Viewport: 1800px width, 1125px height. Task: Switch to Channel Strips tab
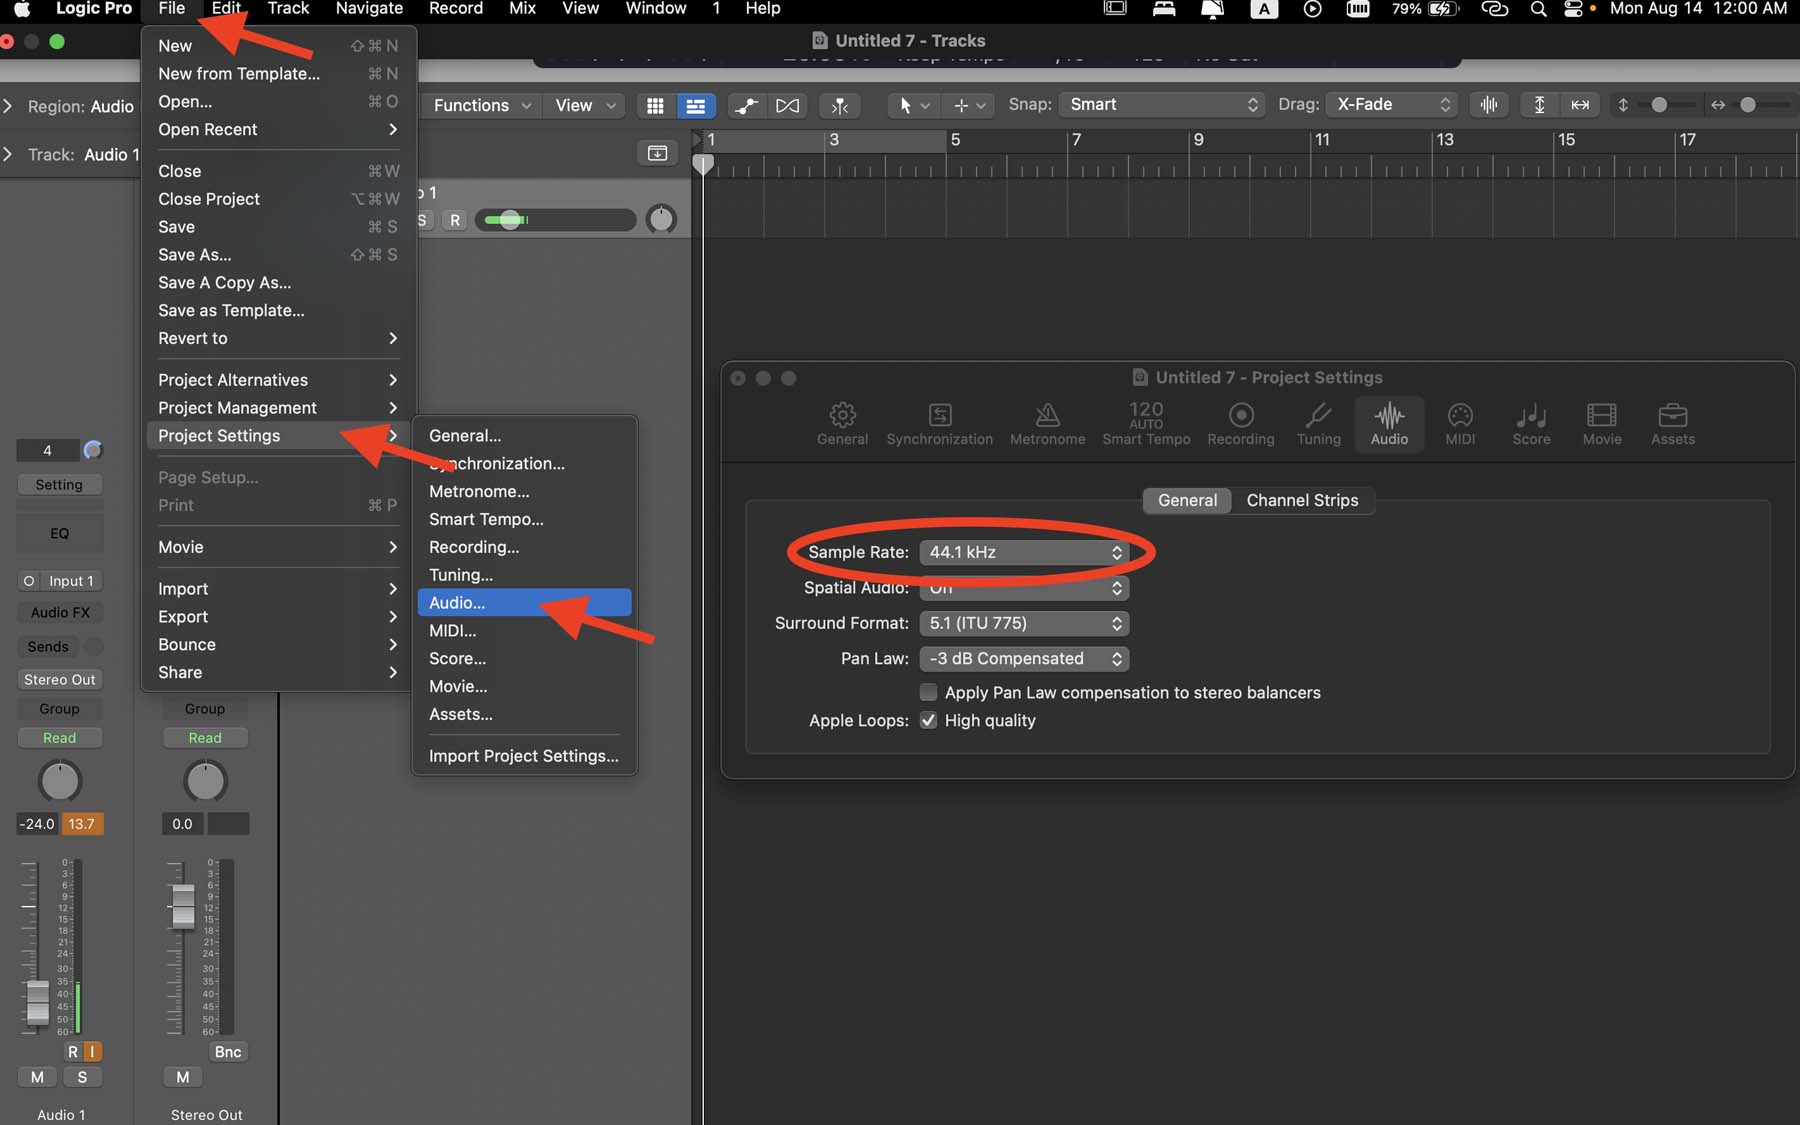(1302, 500)
